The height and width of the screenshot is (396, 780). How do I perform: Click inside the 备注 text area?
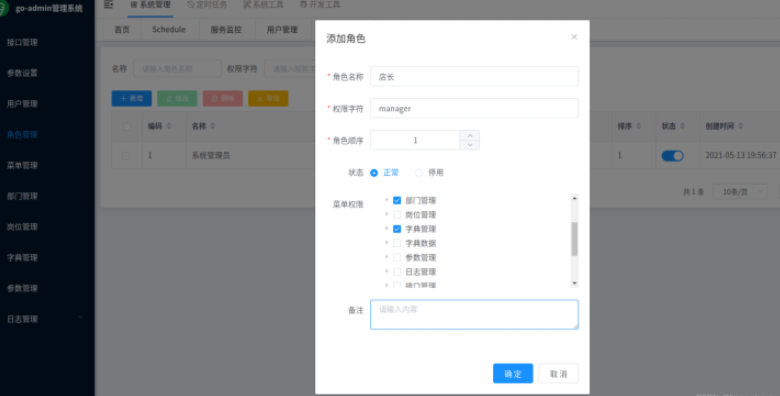[x=474, y=314]
